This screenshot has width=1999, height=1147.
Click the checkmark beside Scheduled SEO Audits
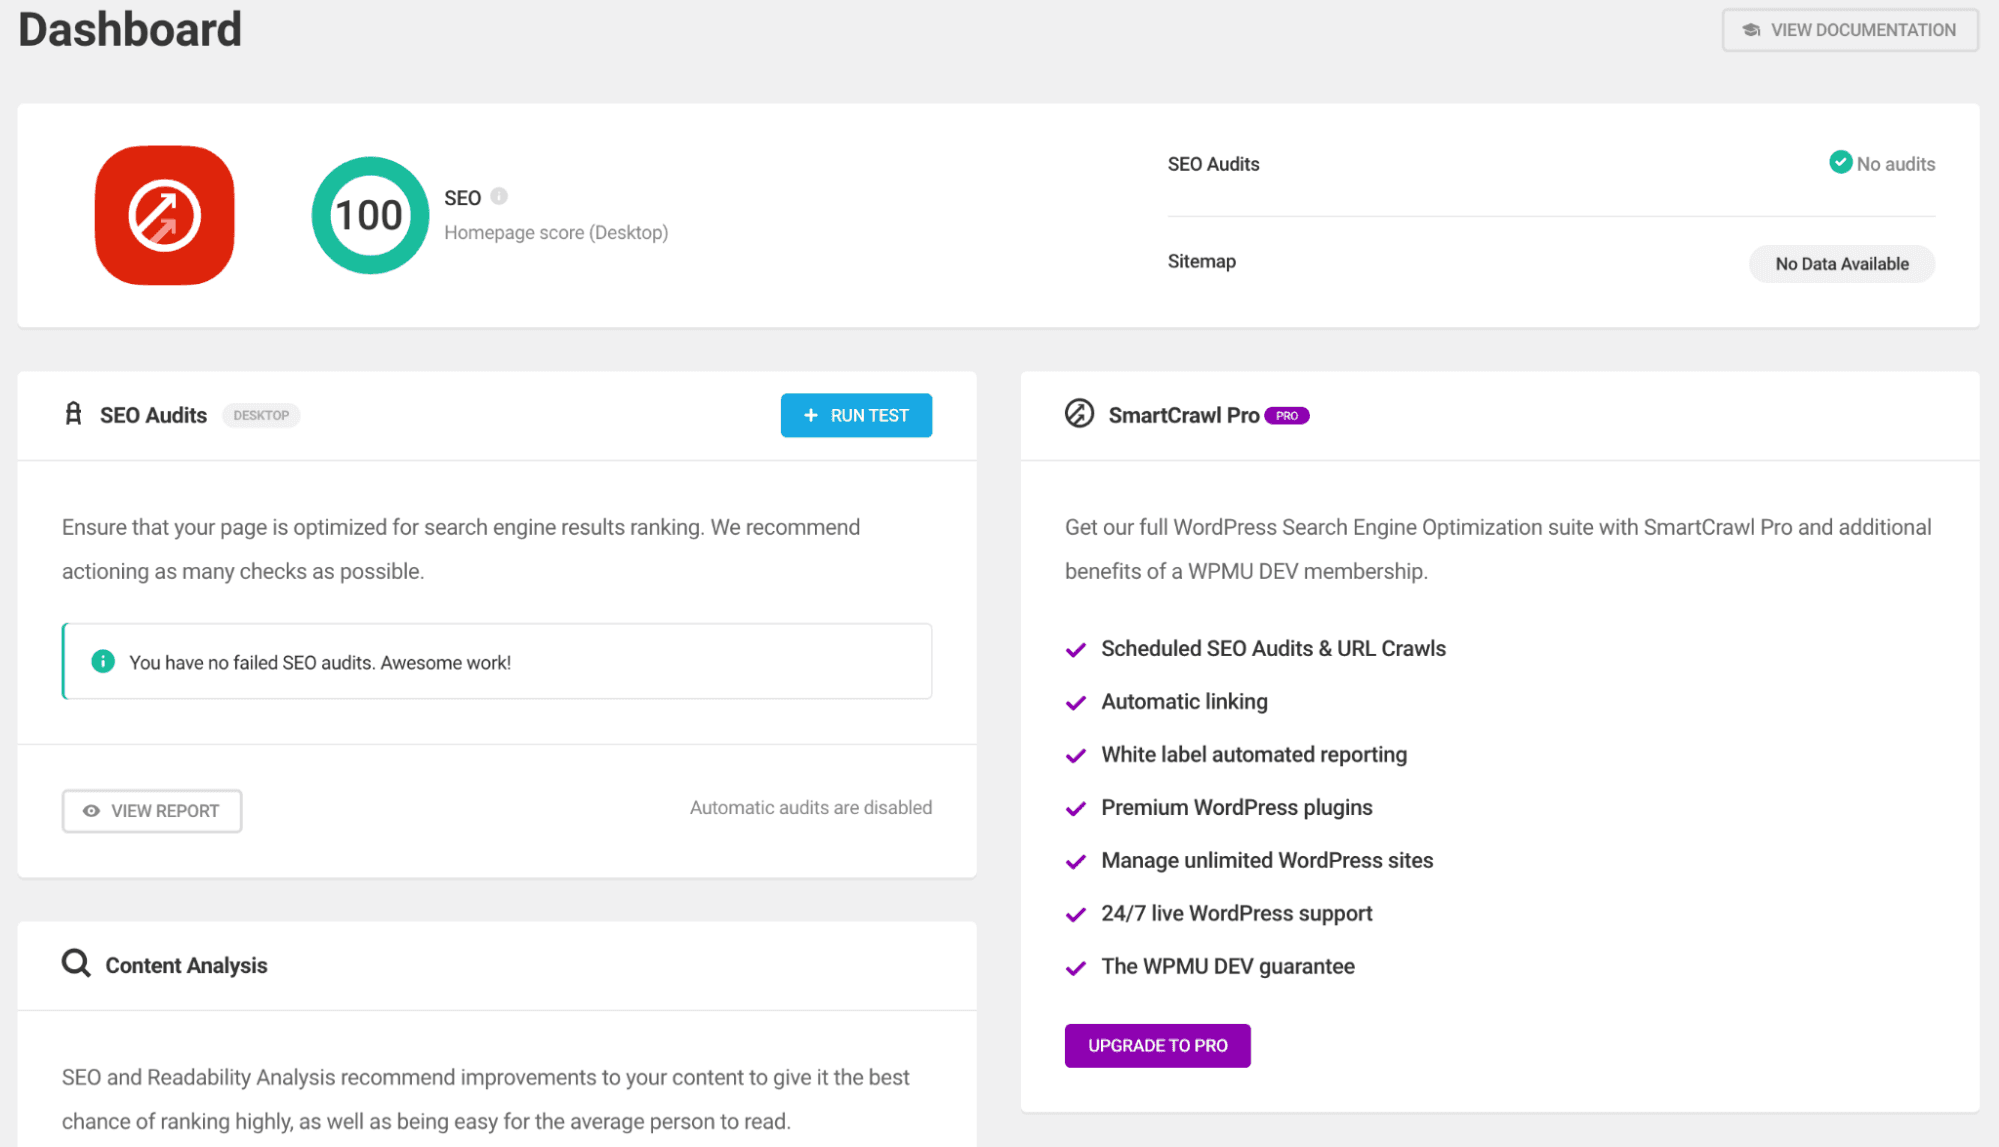1076,650
